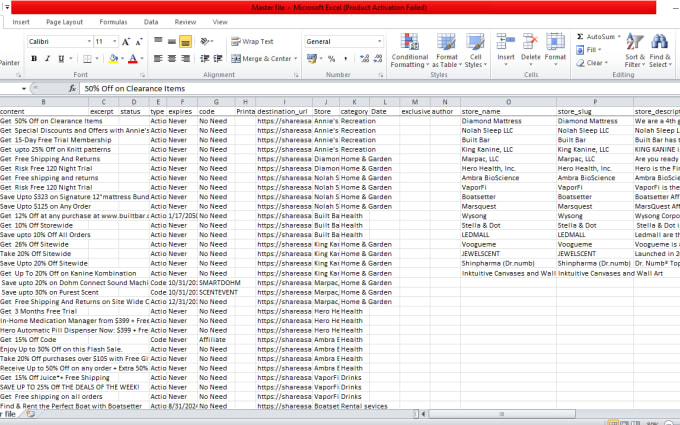Image resolution: width=680 pixels, height=425 pixels.
Task: Expand the underline style dropdown arrow
Action: click(x=71, y=59)
